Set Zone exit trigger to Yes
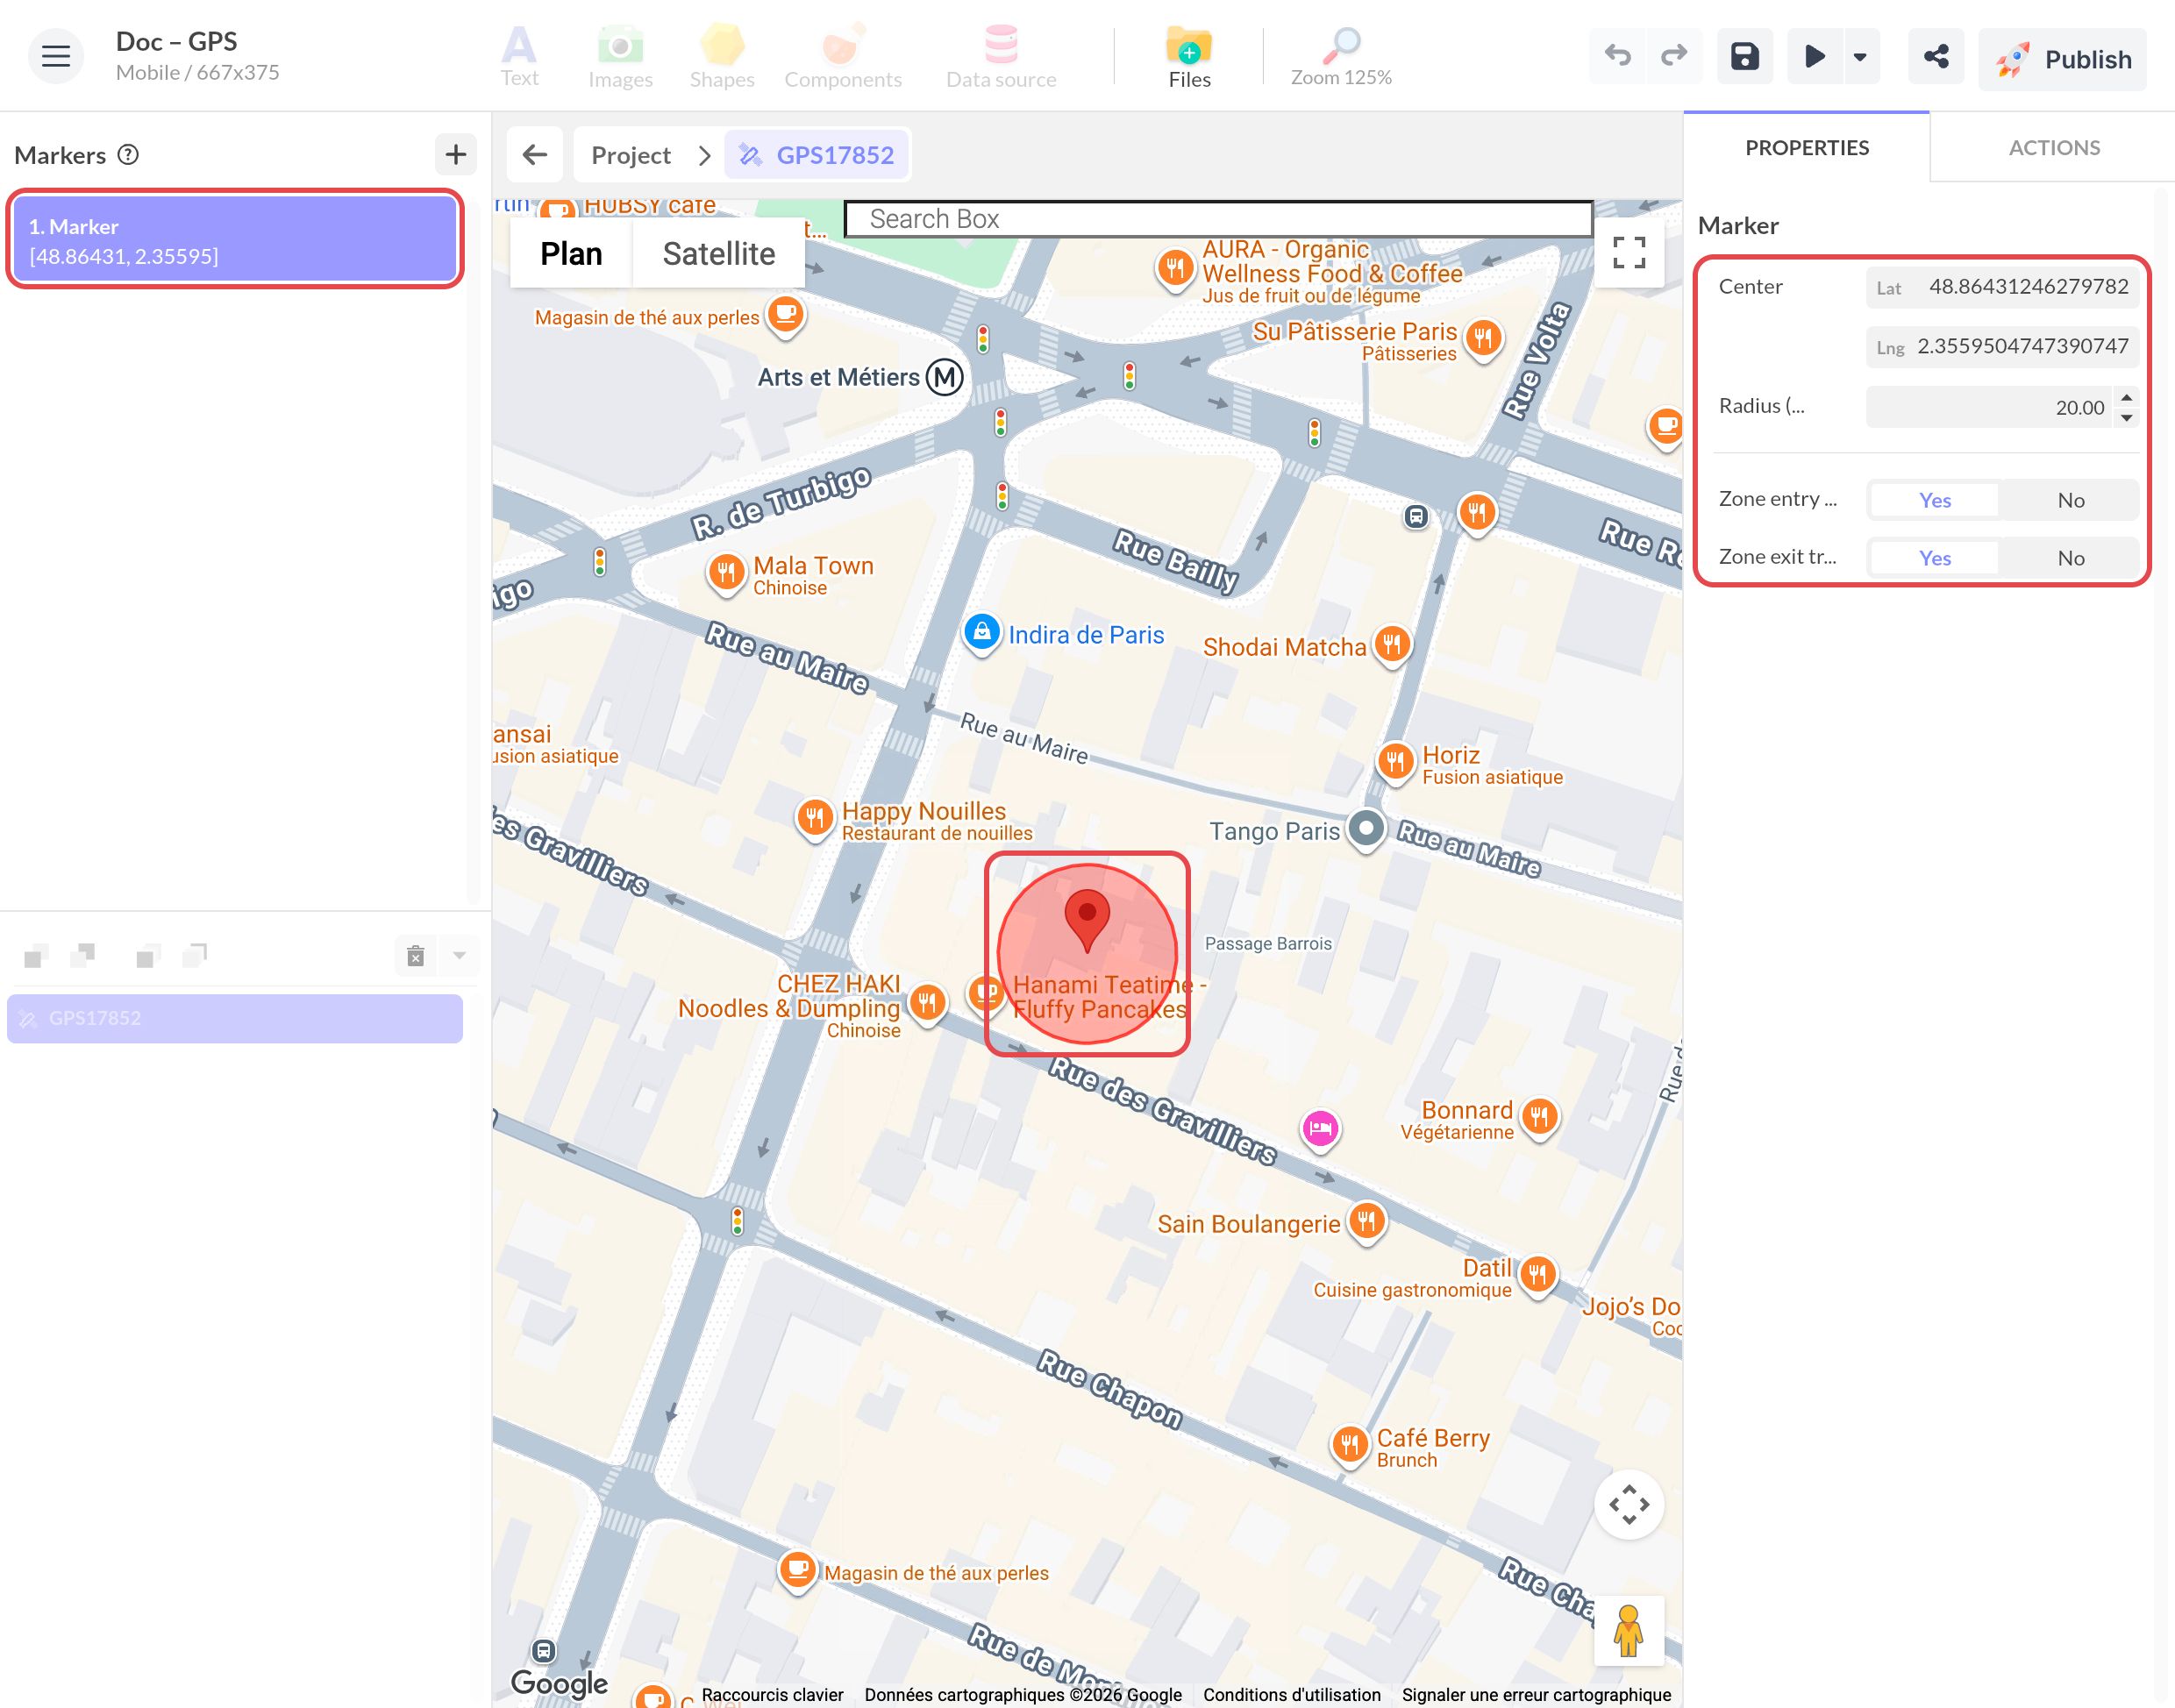This screenshot has width=2175, height=1708. point(1935,558)
